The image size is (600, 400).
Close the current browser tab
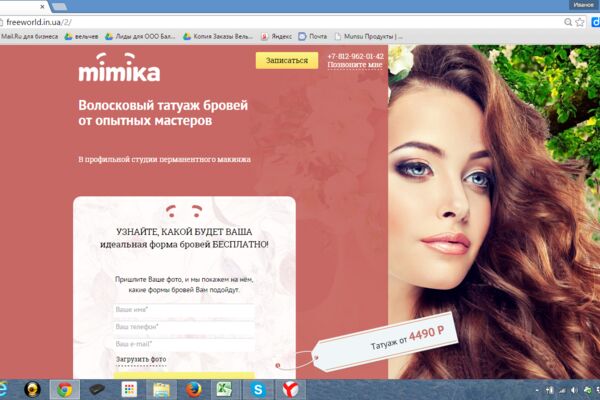42,7
